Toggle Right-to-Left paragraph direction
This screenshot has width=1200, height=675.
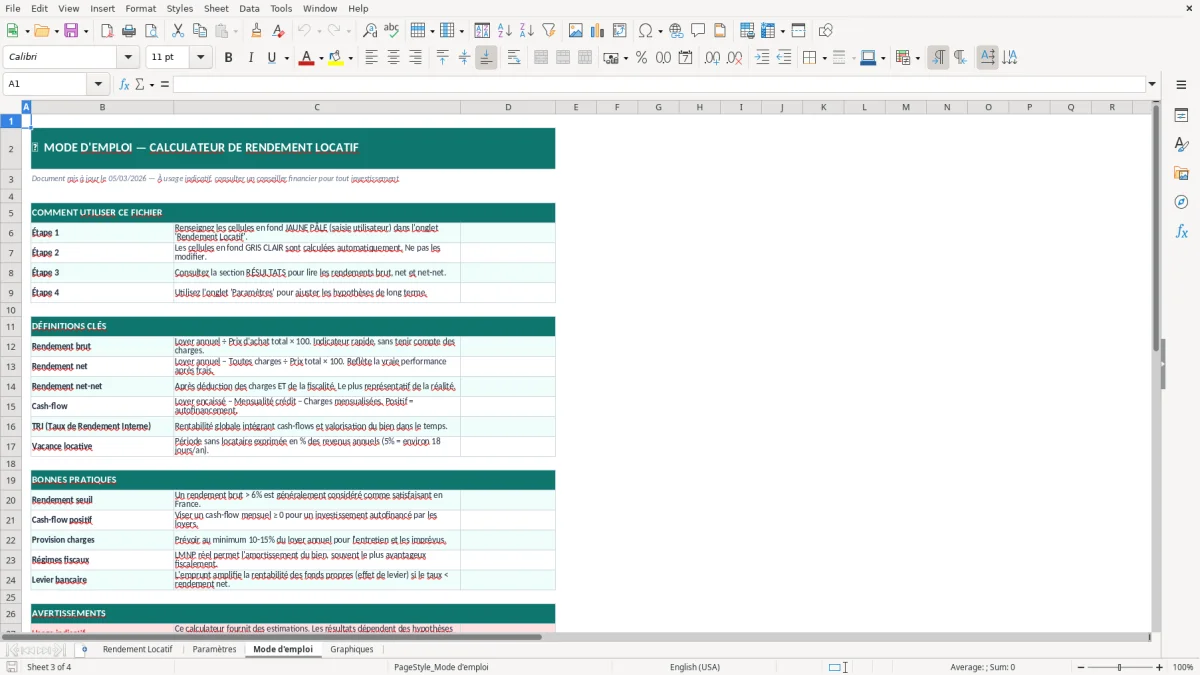pos(960,58)
